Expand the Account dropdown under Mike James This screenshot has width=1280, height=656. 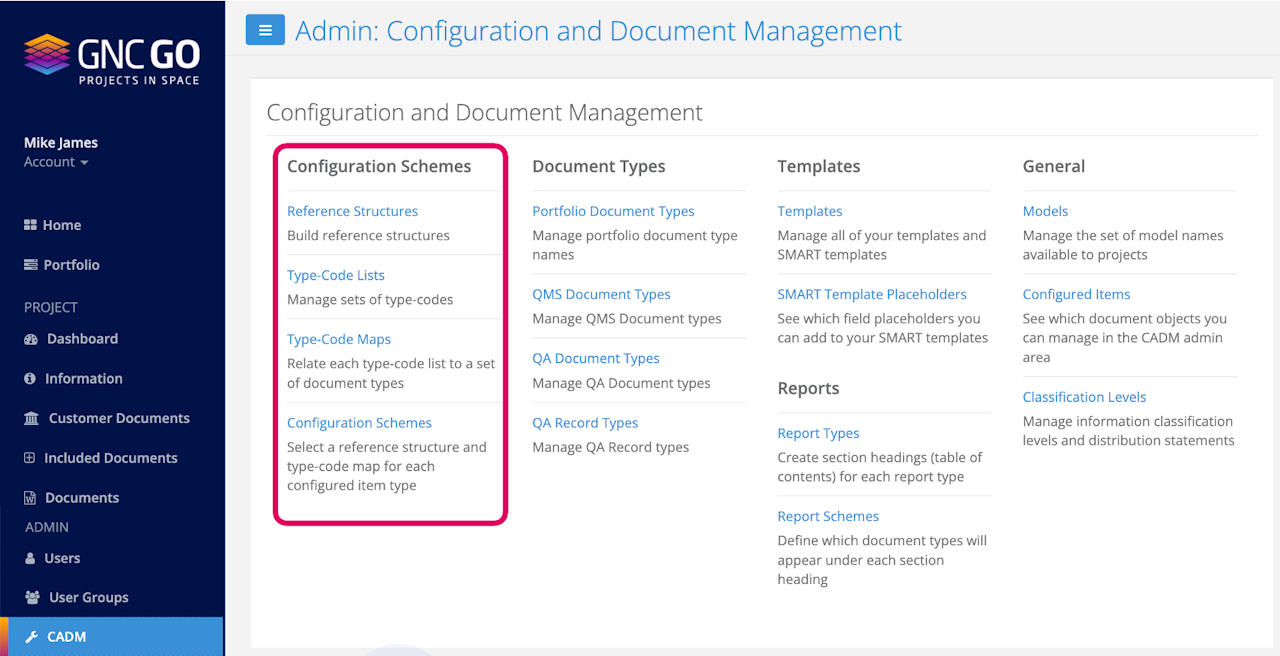56,162
